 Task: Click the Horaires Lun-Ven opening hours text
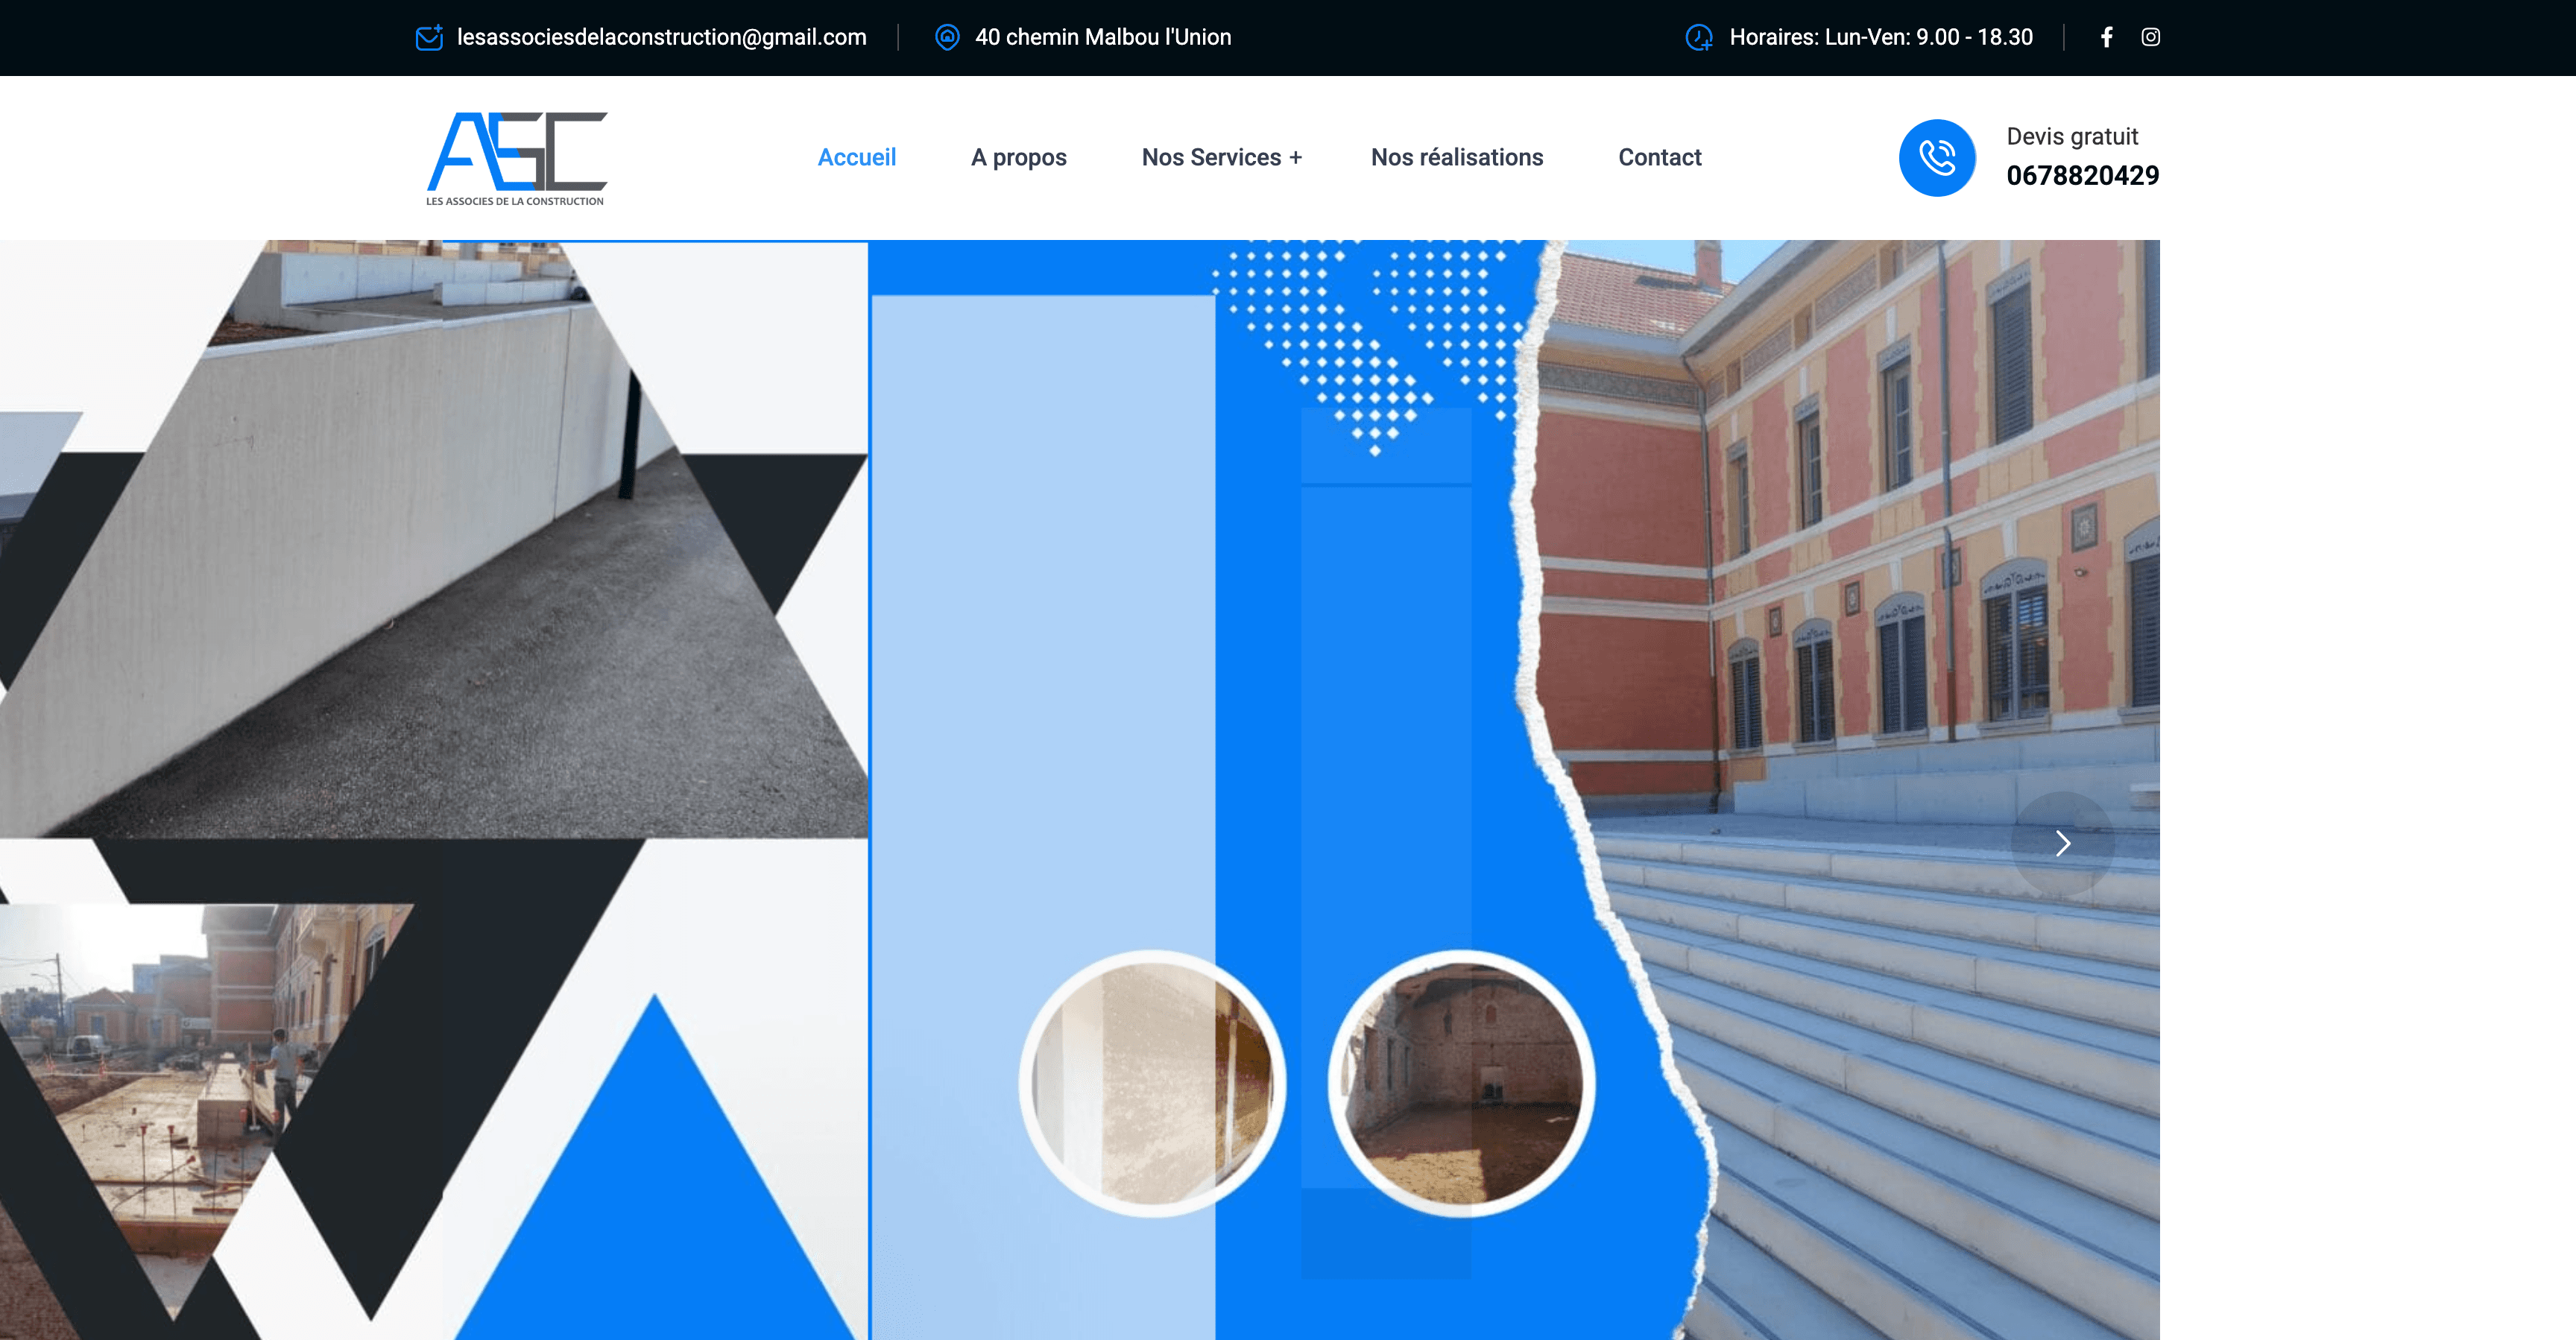click(1881, 37)
